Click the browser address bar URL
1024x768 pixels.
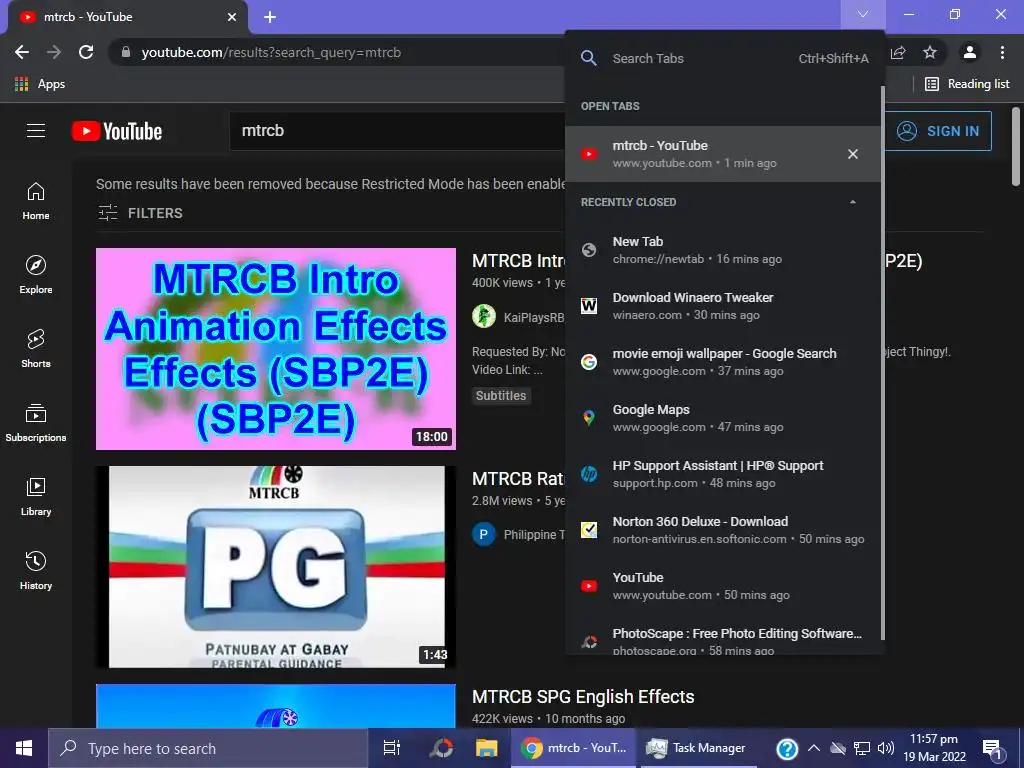tap(271, 52)
